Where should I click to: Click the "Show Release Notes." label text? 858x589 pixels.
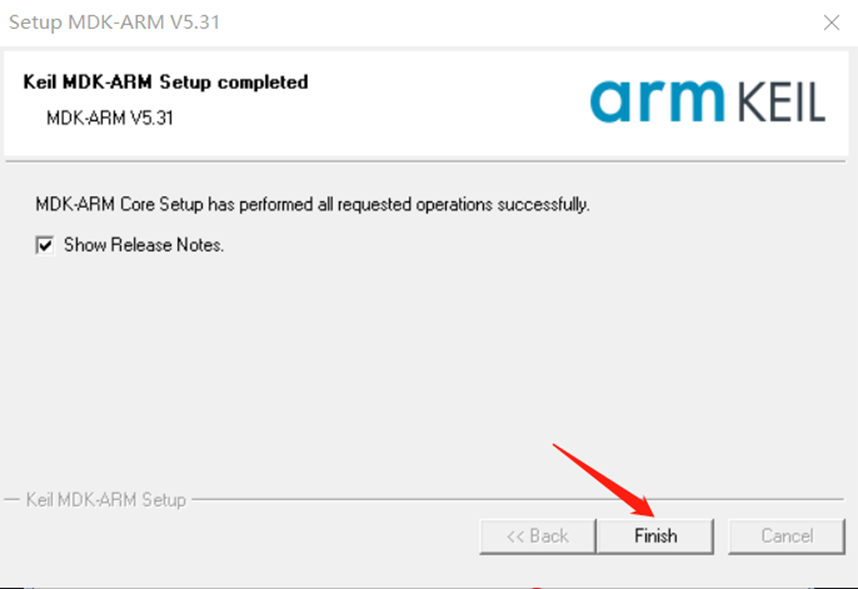143,245
